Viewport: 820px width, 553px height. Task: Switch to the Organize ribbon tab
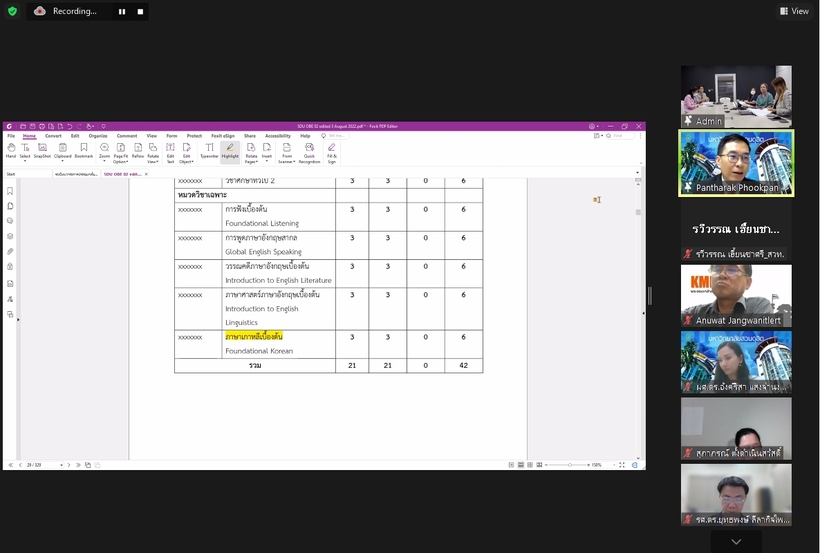coord(98,136)
